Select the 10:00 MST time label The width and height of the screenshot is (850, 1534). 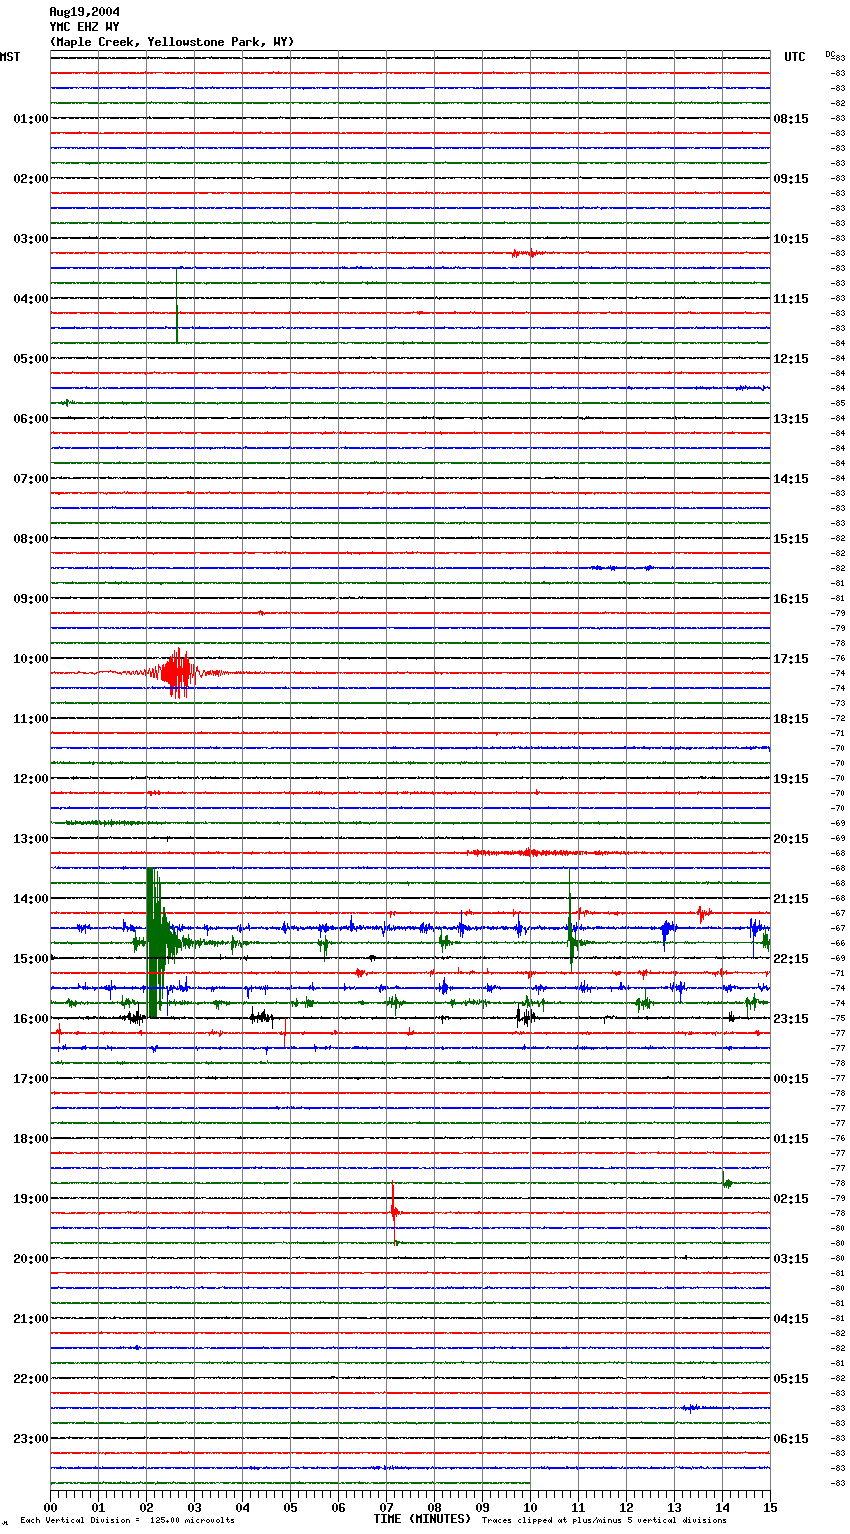[x=30, y=659]
